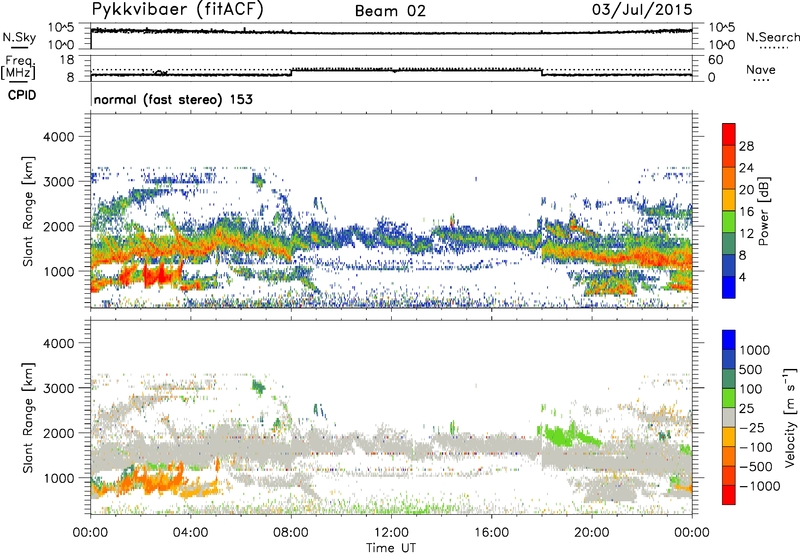Click the 04:00 time axis label

(x=191, y=533)
